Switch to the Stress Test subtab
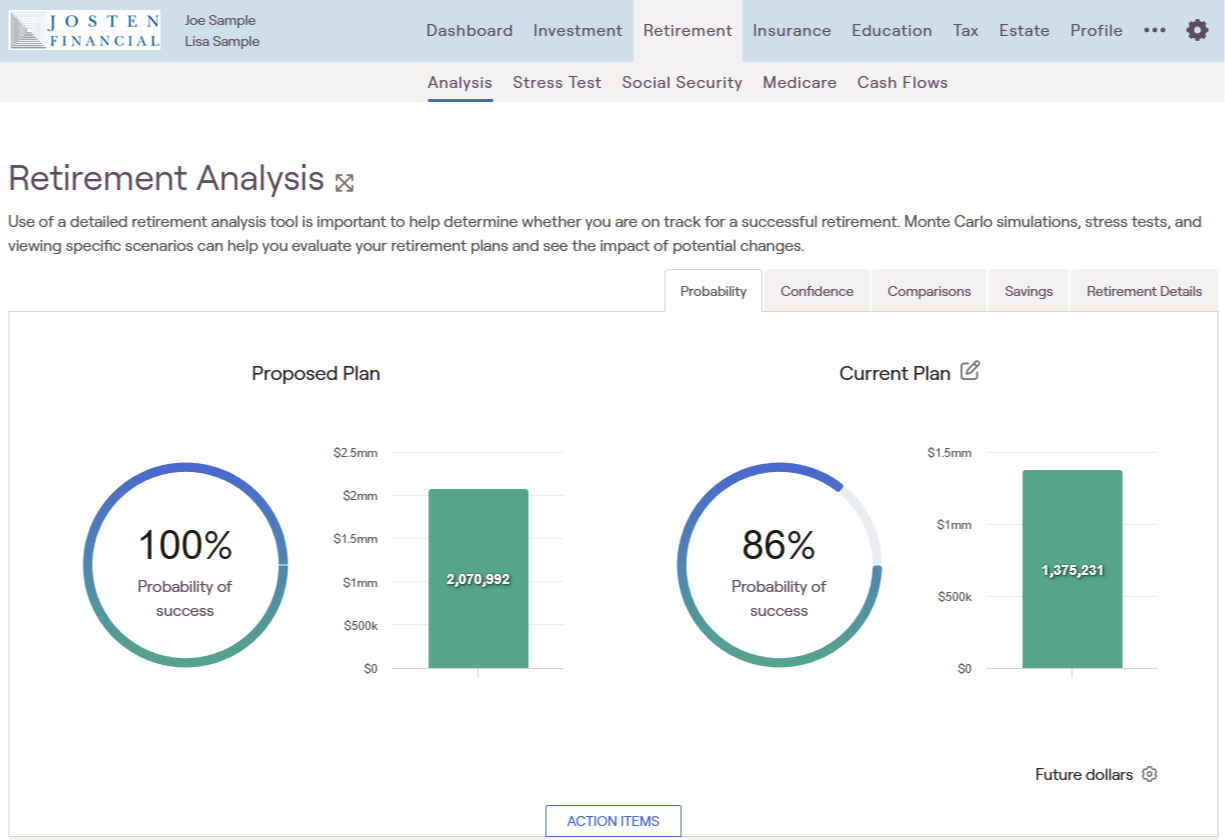Screen dimensions: 1225x840 click(557, 82)
